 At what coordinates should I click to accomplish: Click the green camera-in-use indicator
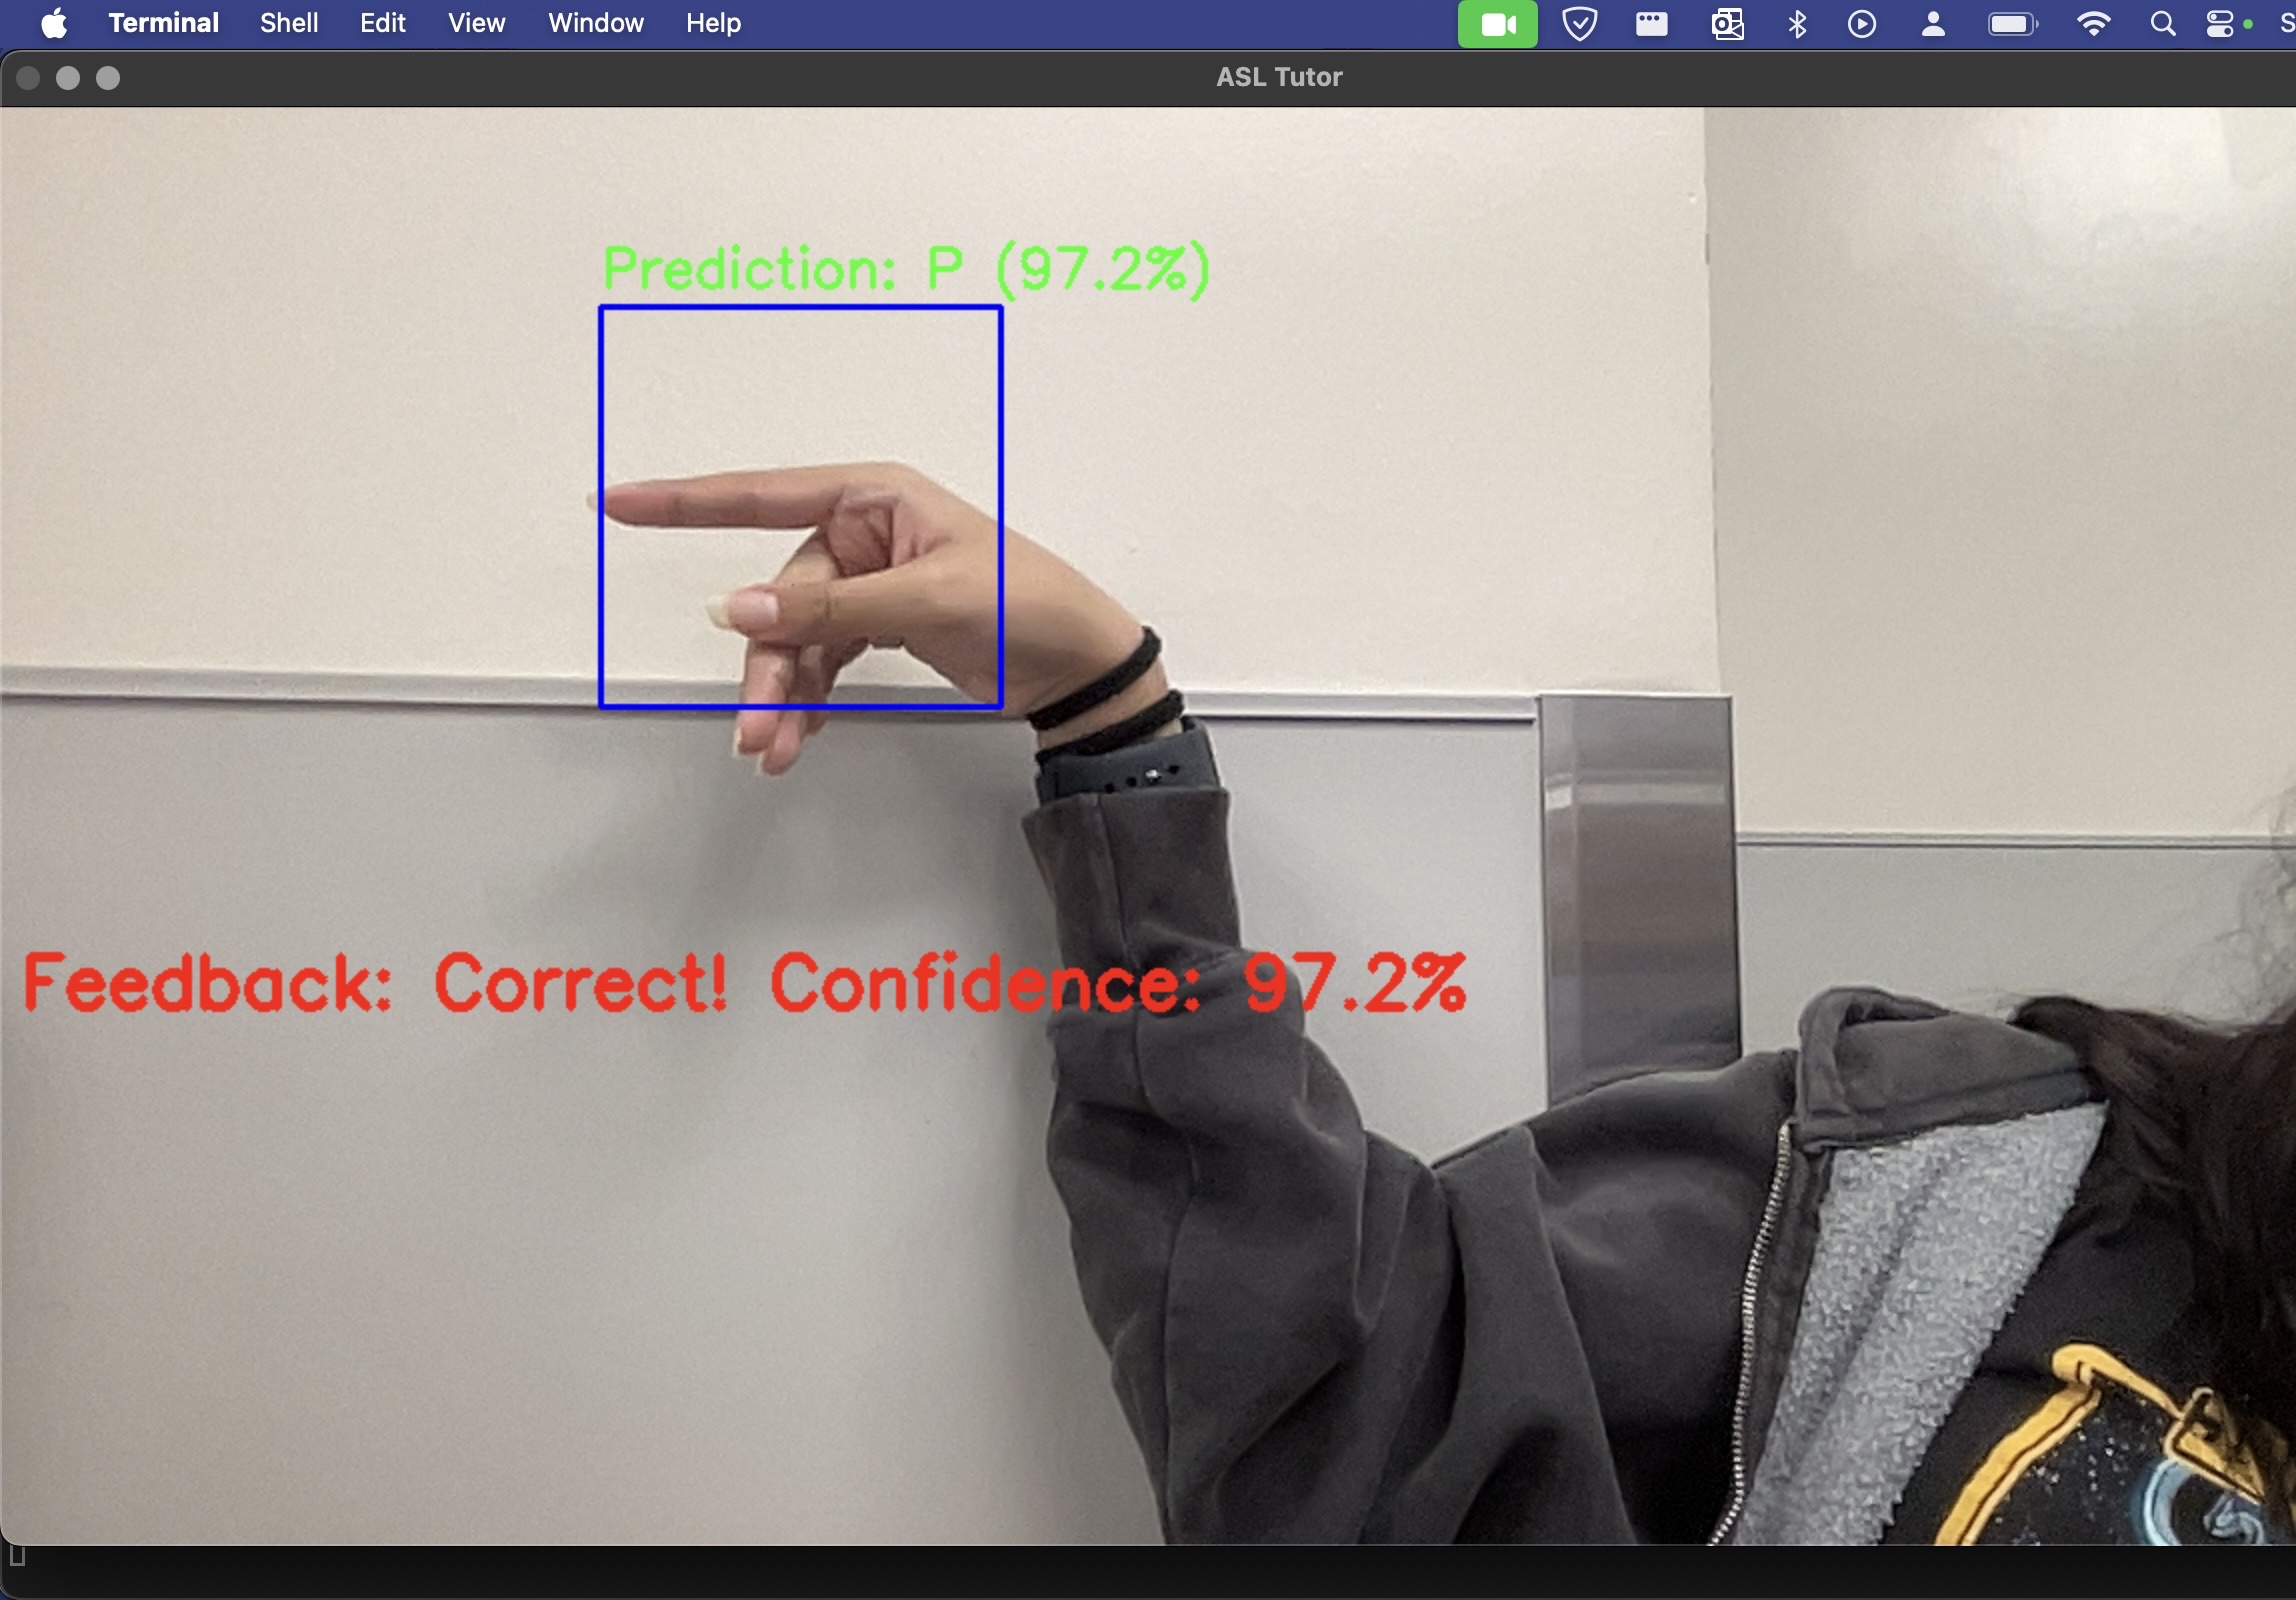pos(1497,24)
